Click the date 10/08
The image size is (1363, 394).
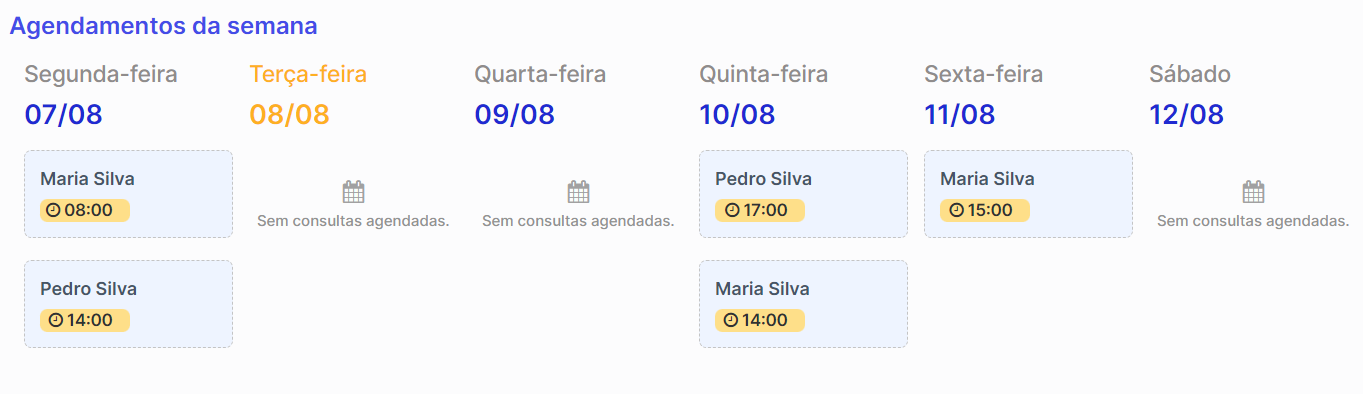(x=737, y=114)
